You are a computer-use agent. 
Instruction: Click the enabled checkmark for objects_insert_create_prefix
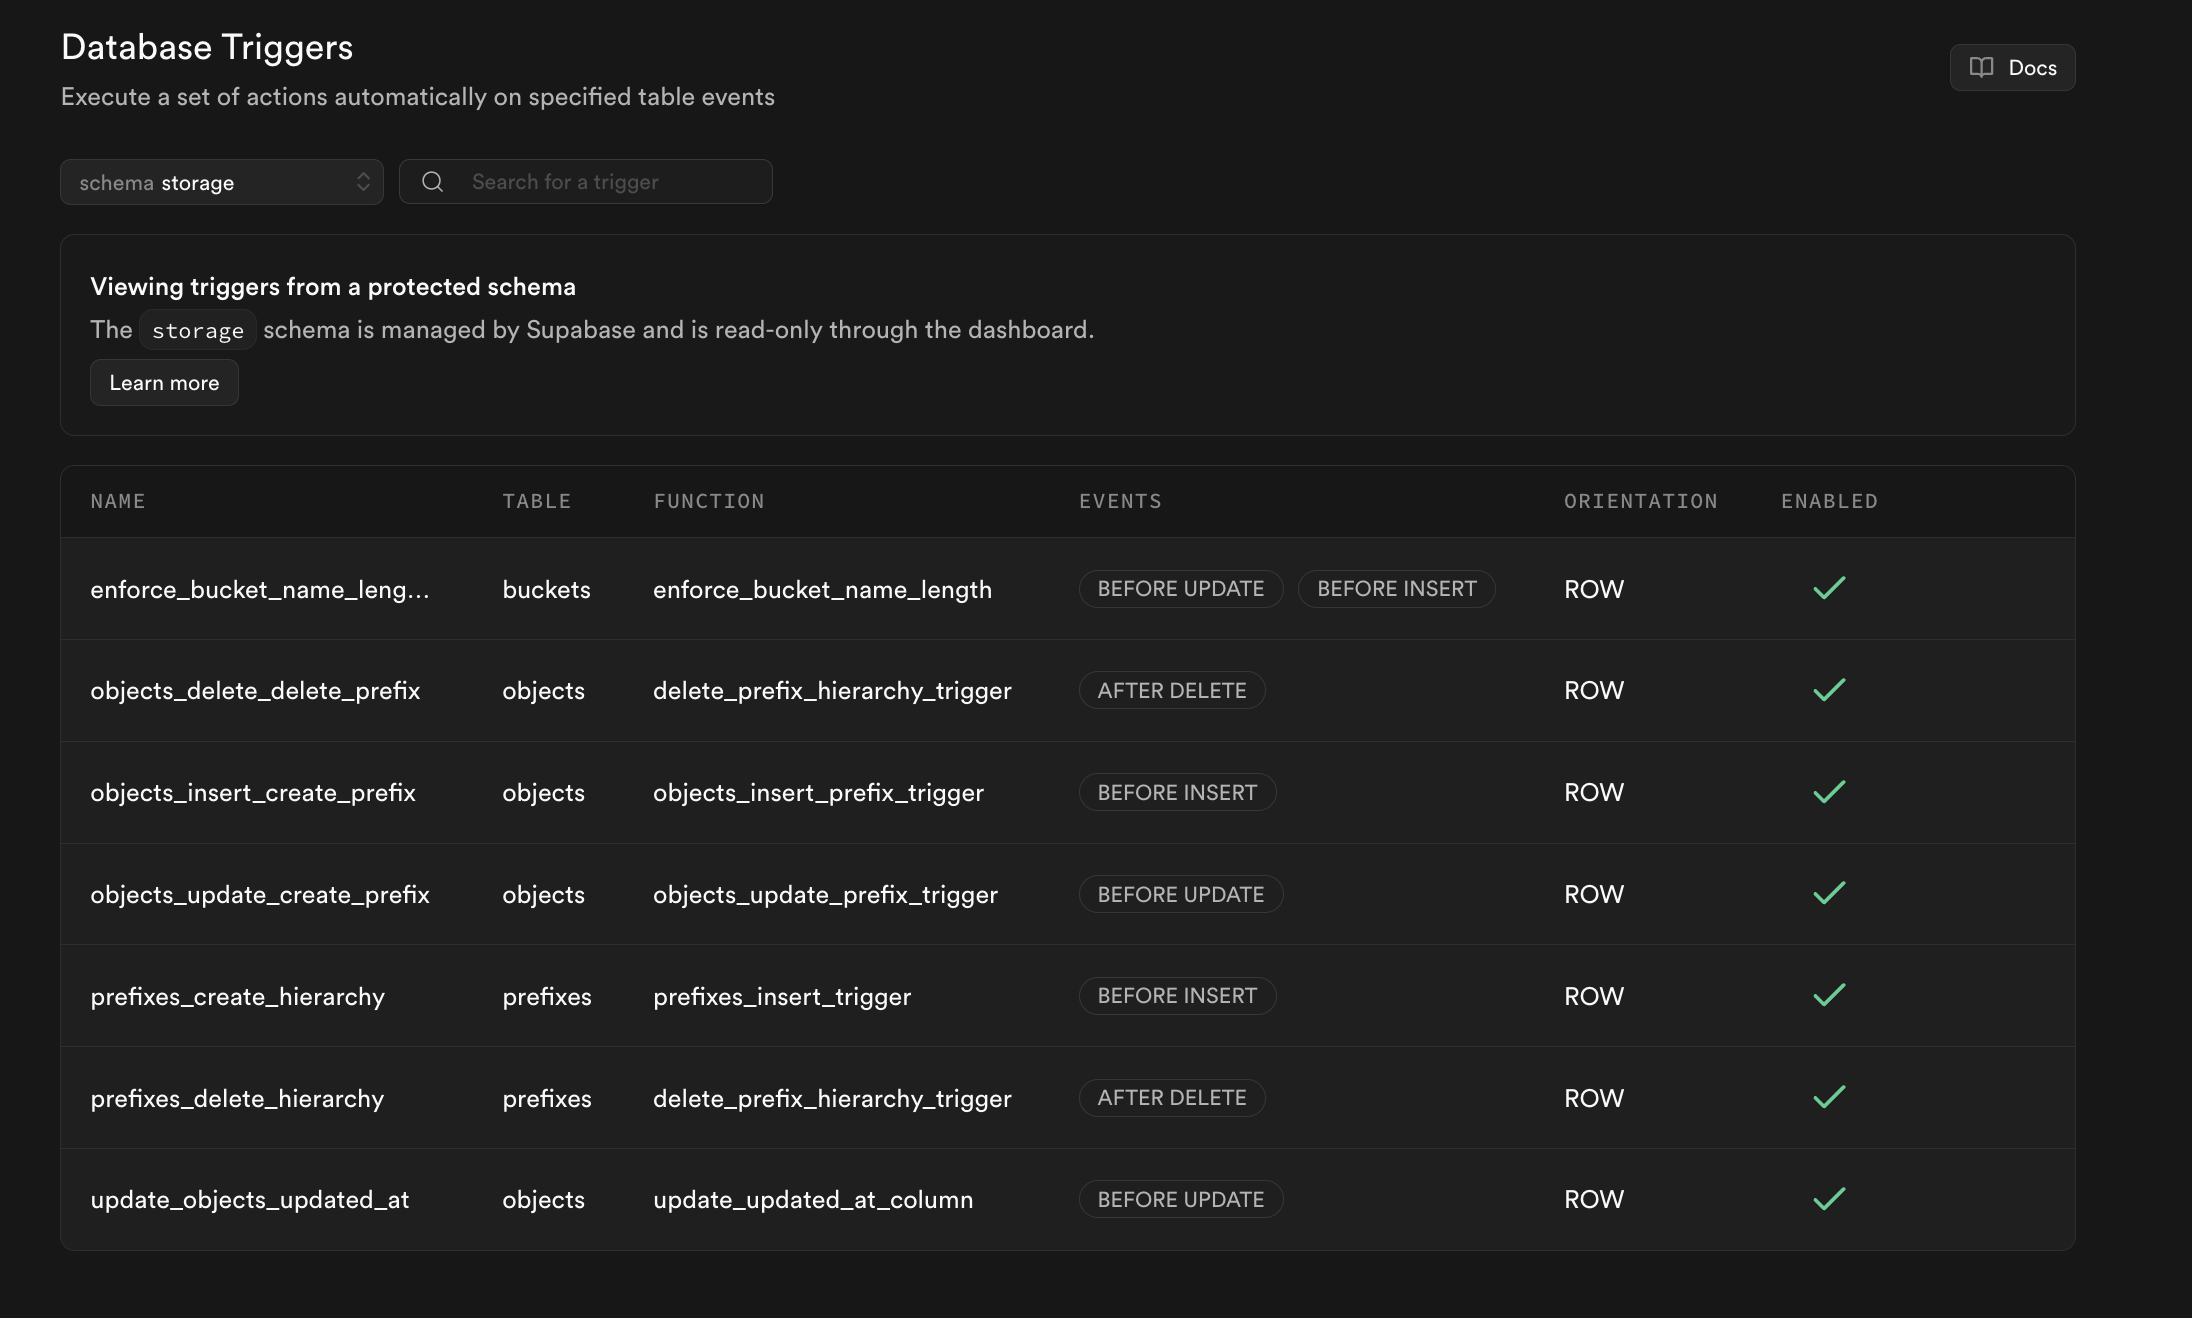tap(1828, 792)
